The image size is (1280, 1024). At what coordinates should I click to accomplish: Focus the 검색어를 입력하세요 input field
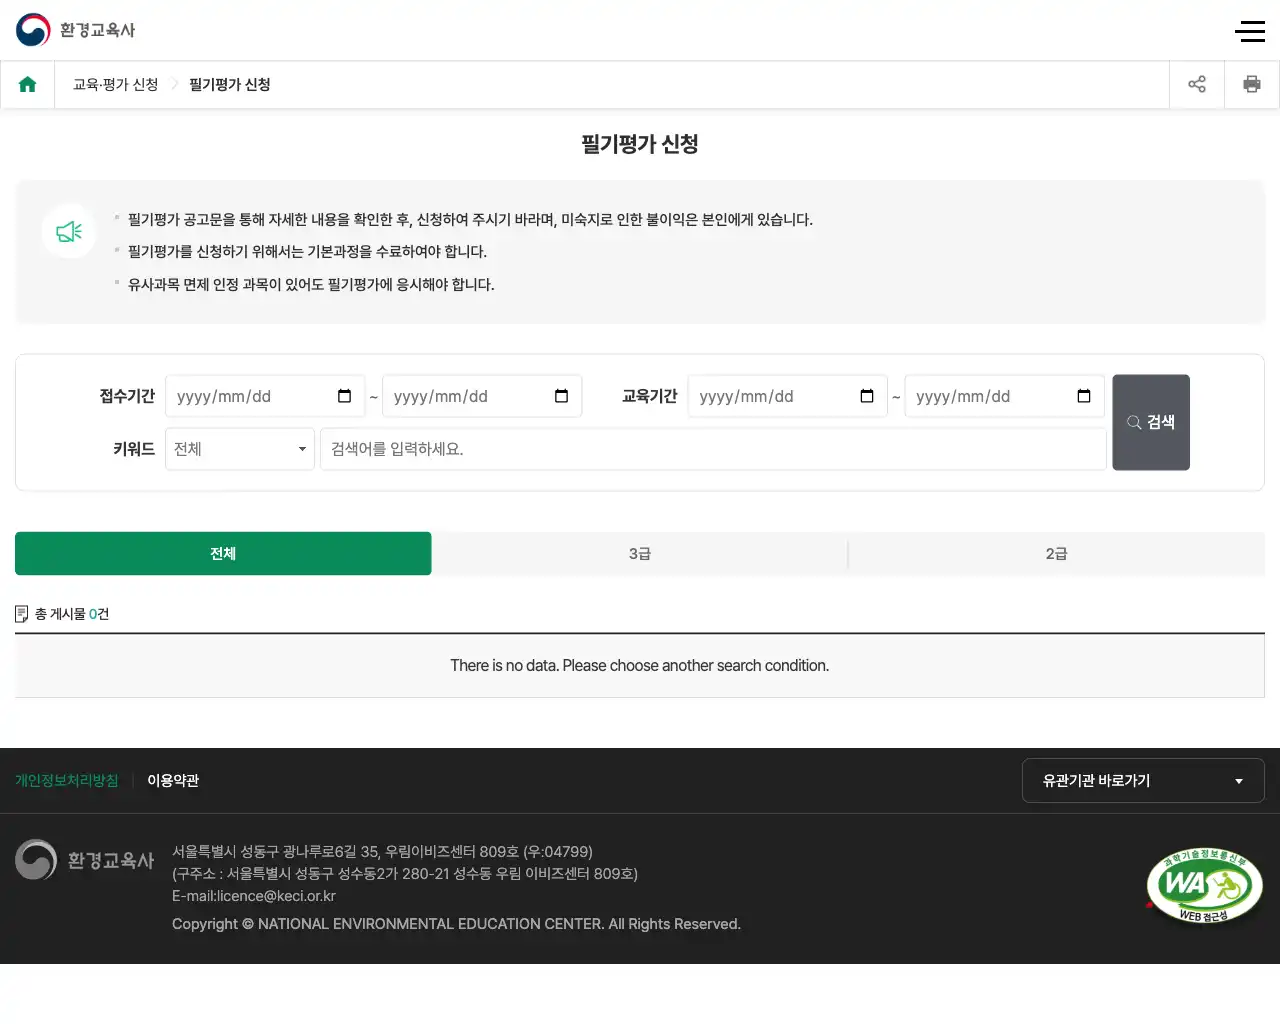(x=713, y=449)
